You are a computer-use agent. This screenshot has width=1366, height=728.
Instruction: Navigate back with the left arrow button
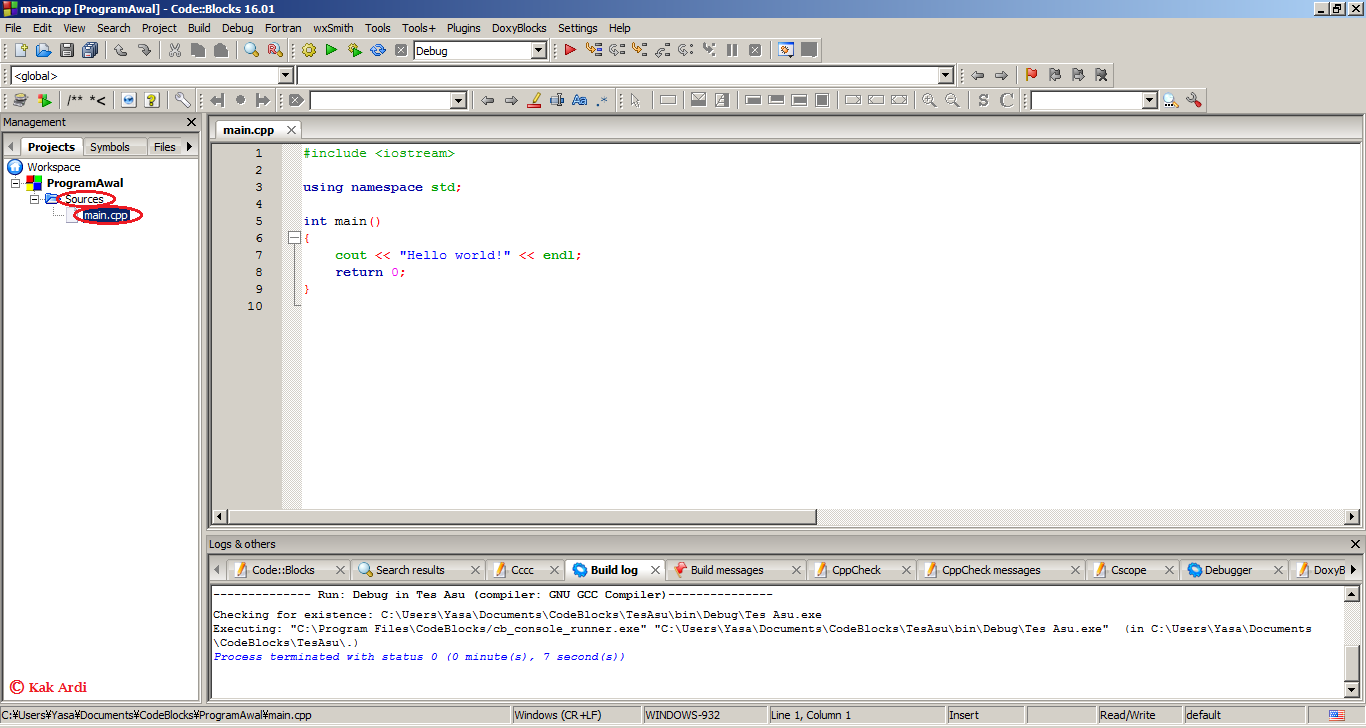(978, 74)
